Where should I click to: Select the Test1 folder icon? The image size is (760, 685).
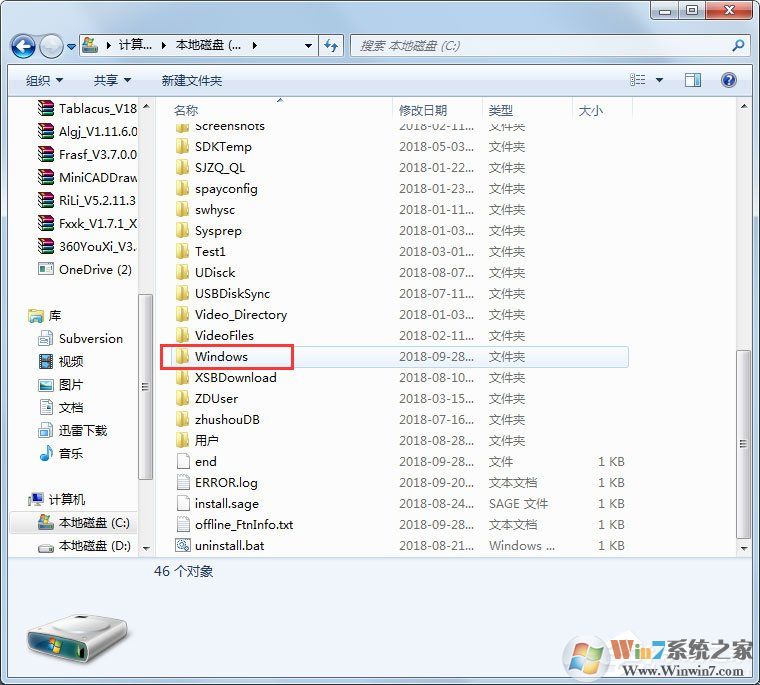point(182,252)
